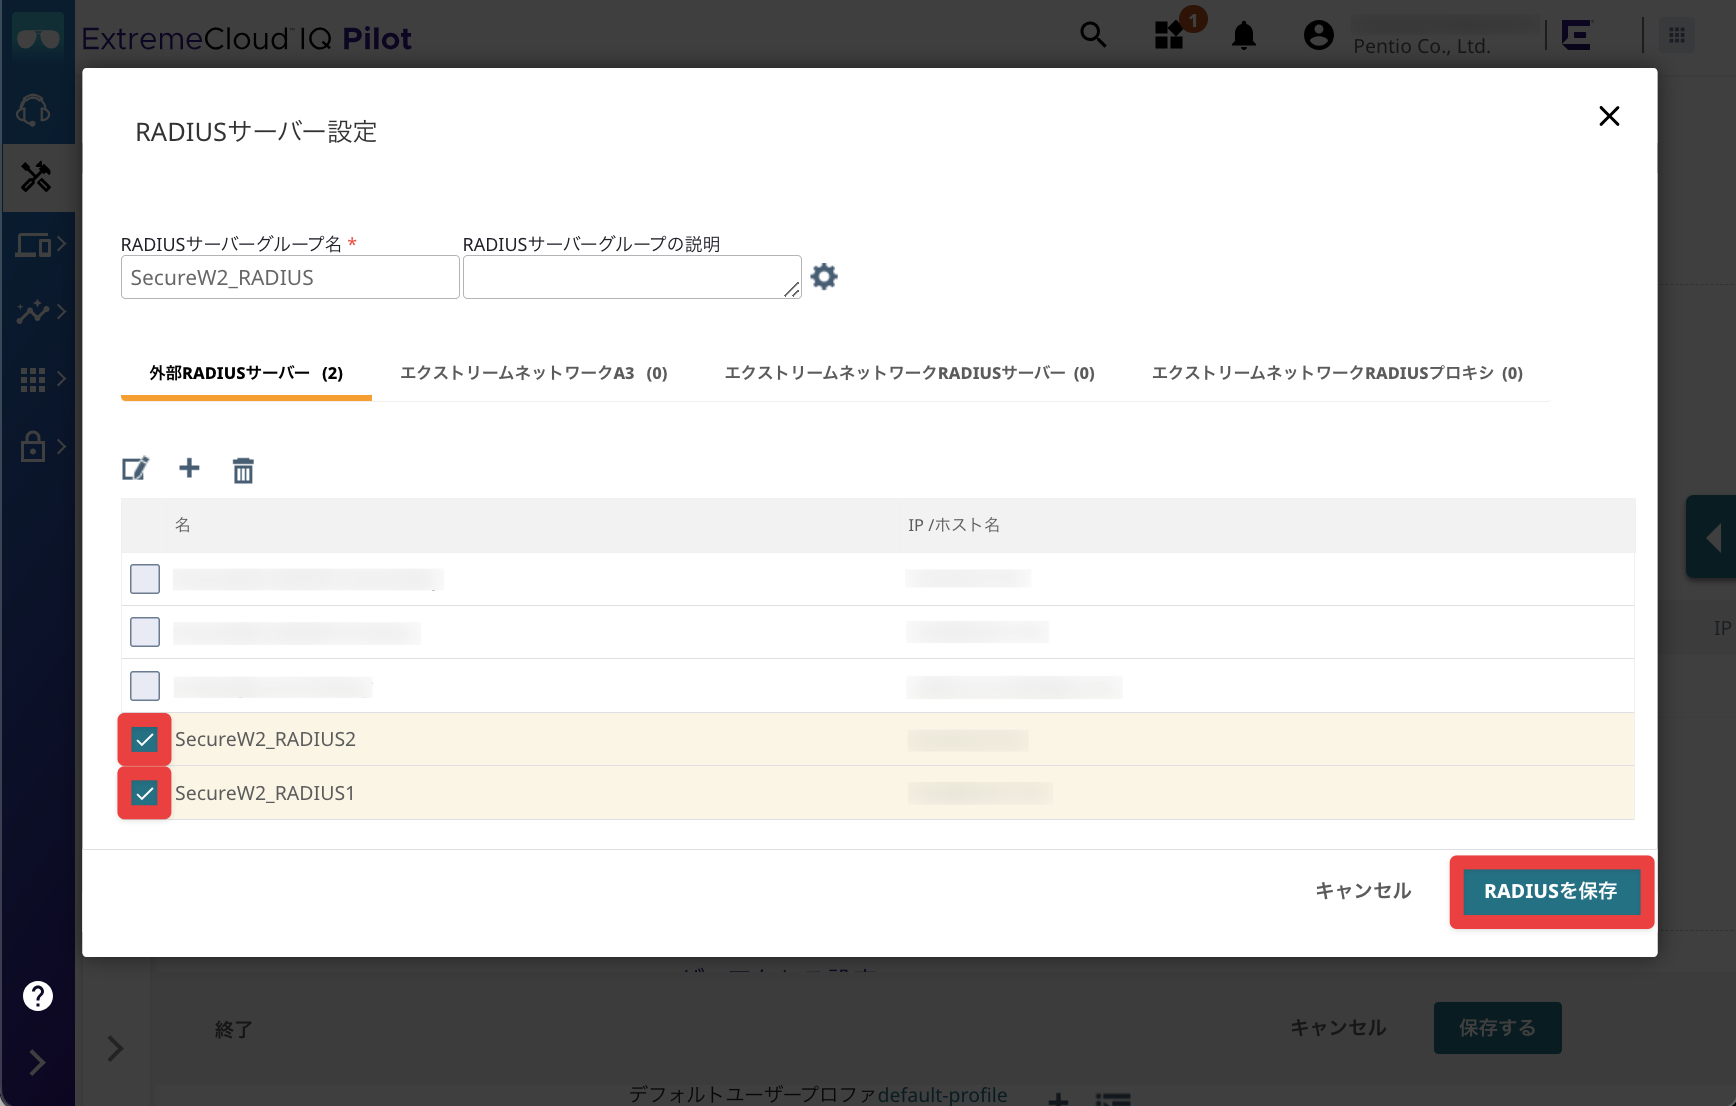Uncheck the SecureW2_RADIUS1 checkbox

[x=145, y=794]
